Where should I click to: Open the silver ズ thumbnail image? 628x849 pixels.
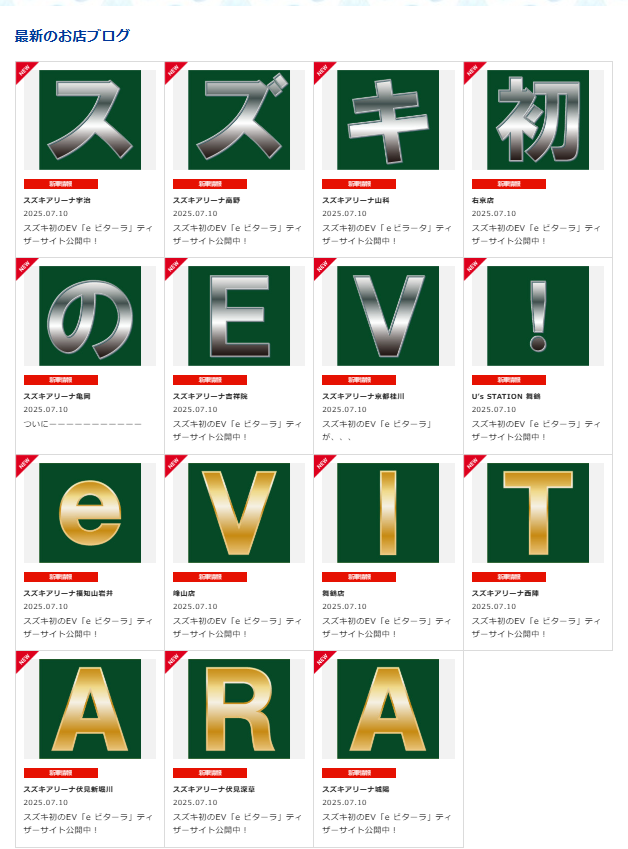pos(239,120)
